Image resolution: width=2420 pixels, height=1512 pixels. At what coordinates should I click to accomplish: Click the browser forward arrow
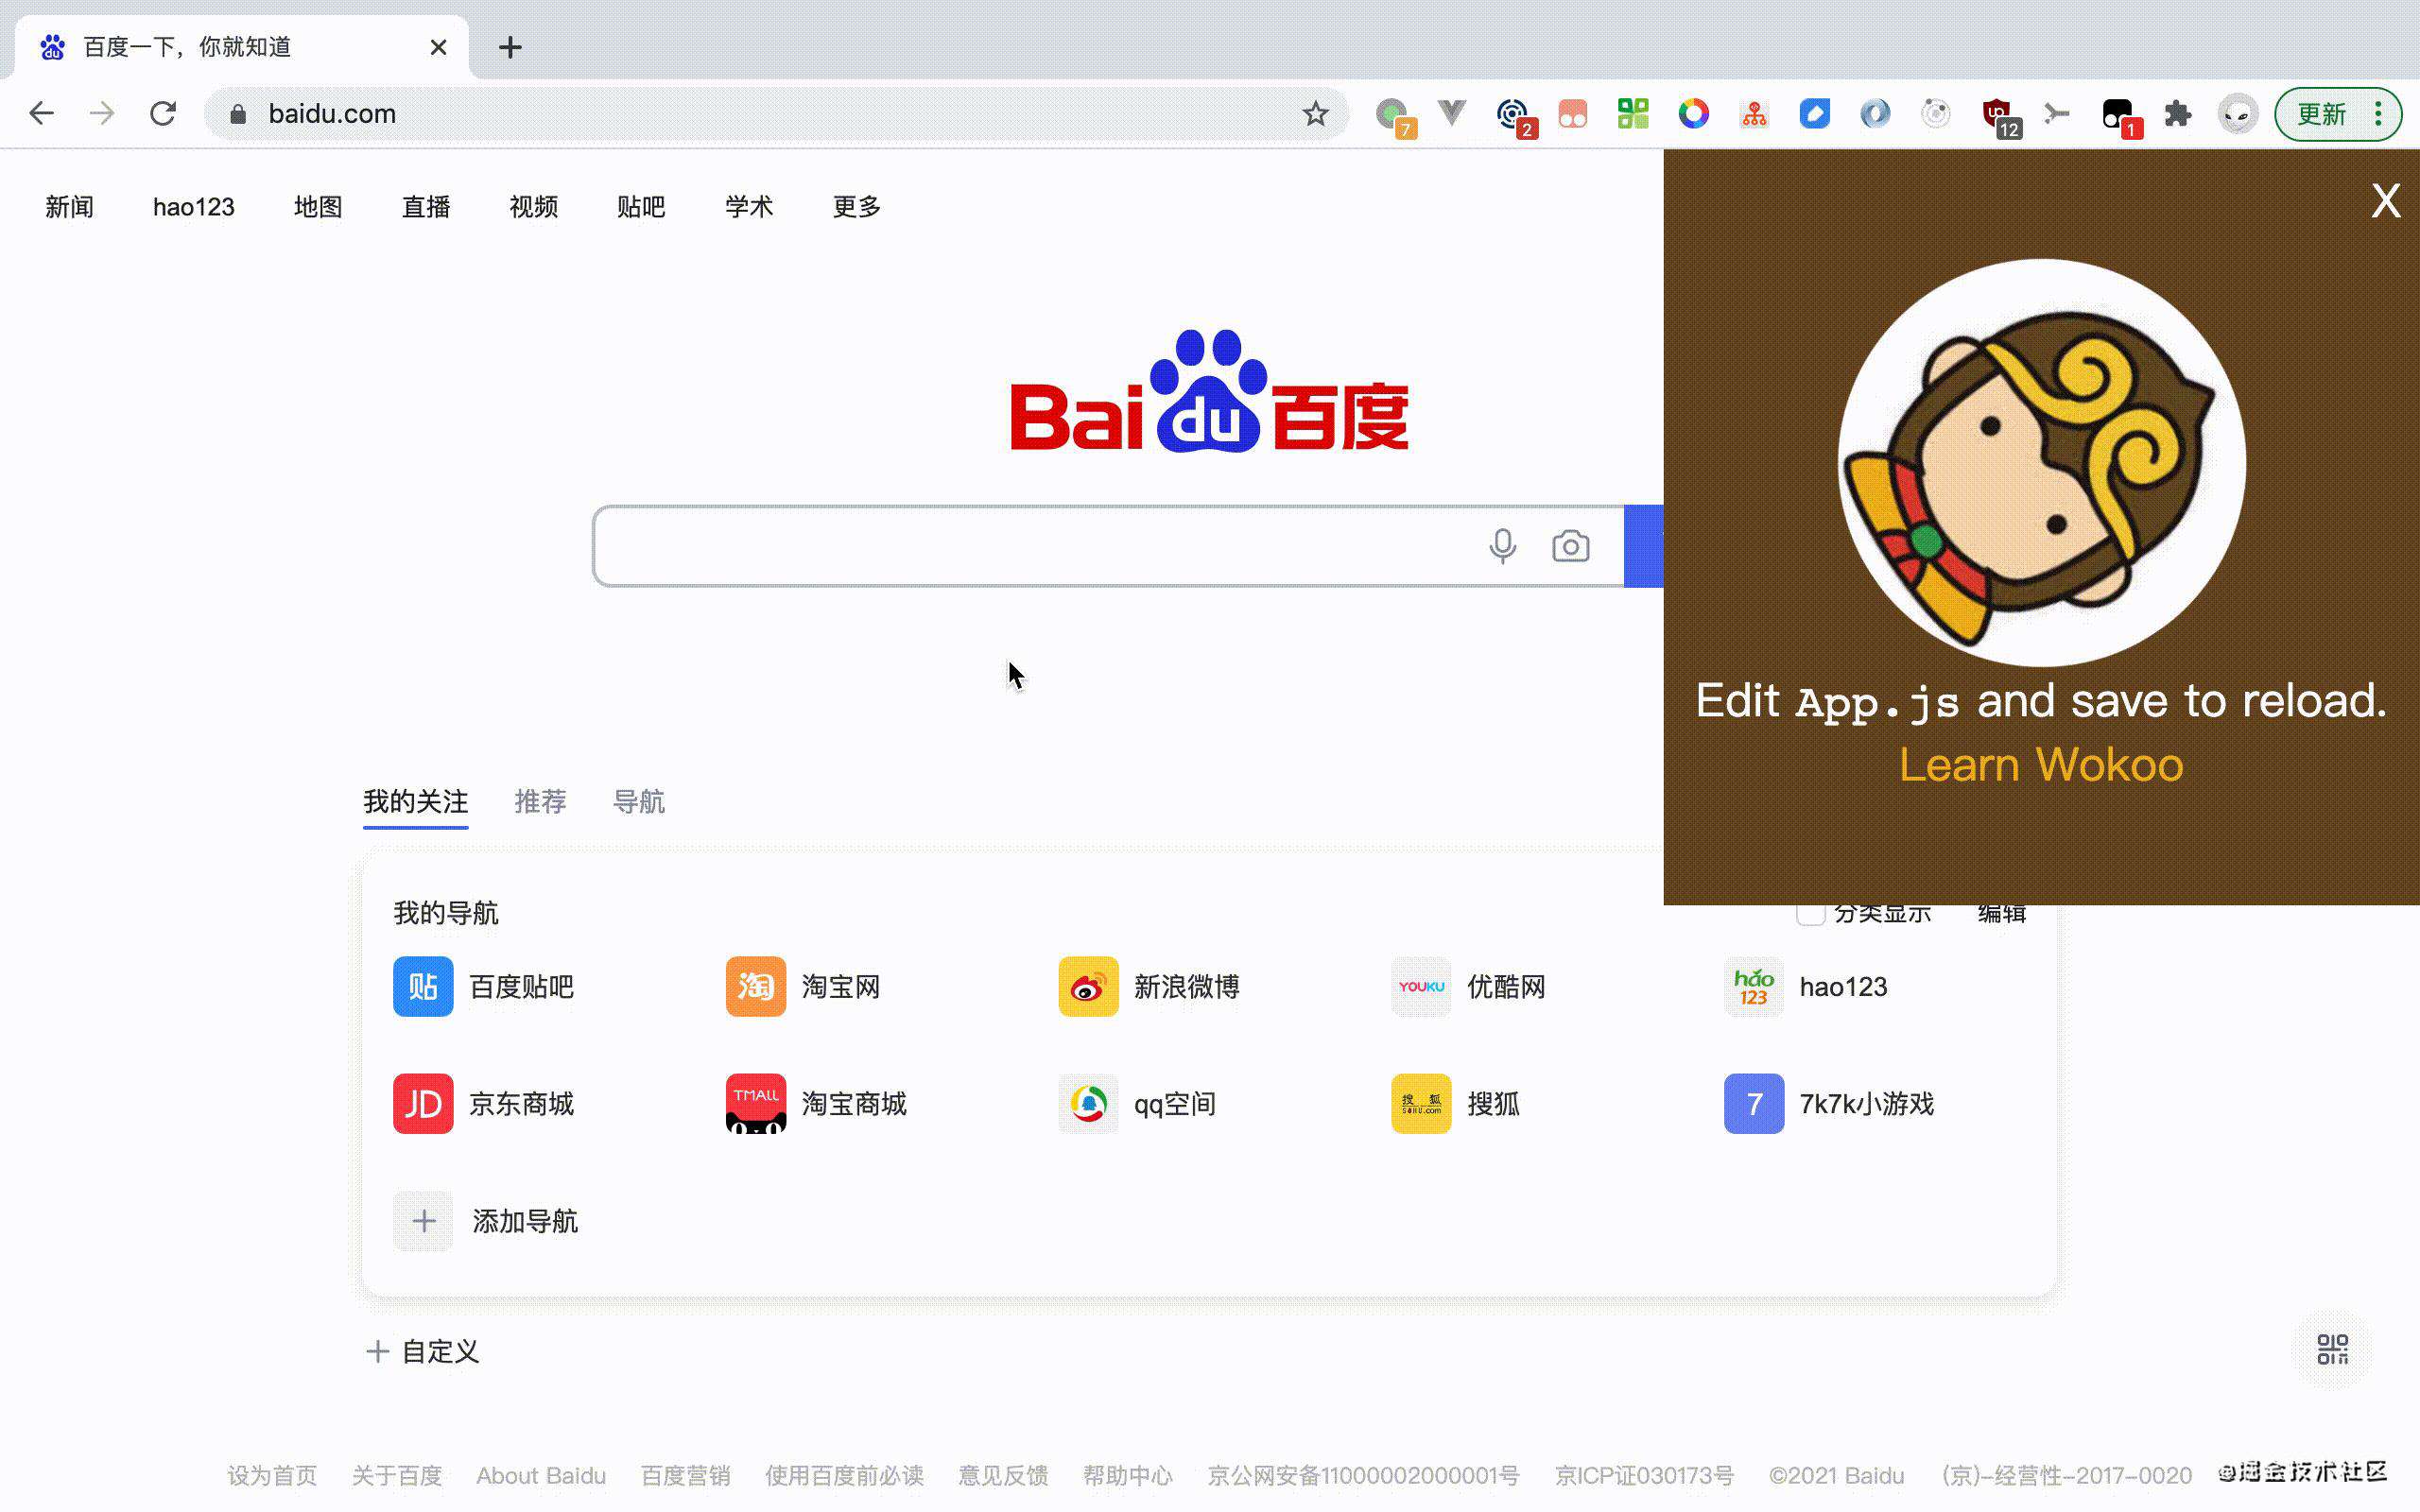coord(102,114)
